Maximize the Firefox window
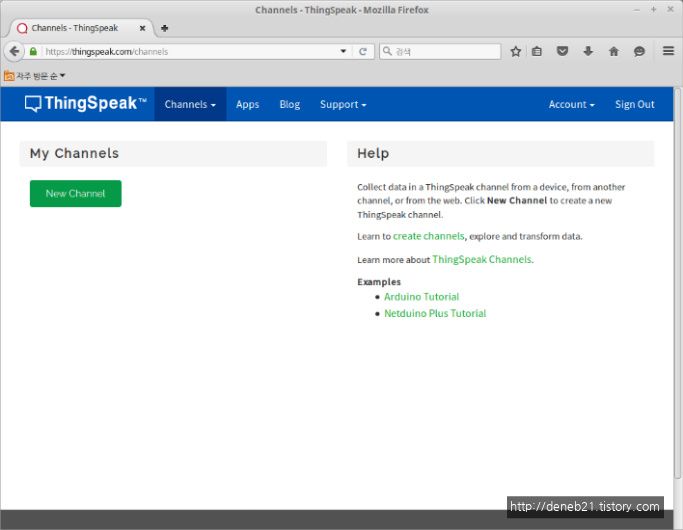683x530 pixels. (653, 10)
